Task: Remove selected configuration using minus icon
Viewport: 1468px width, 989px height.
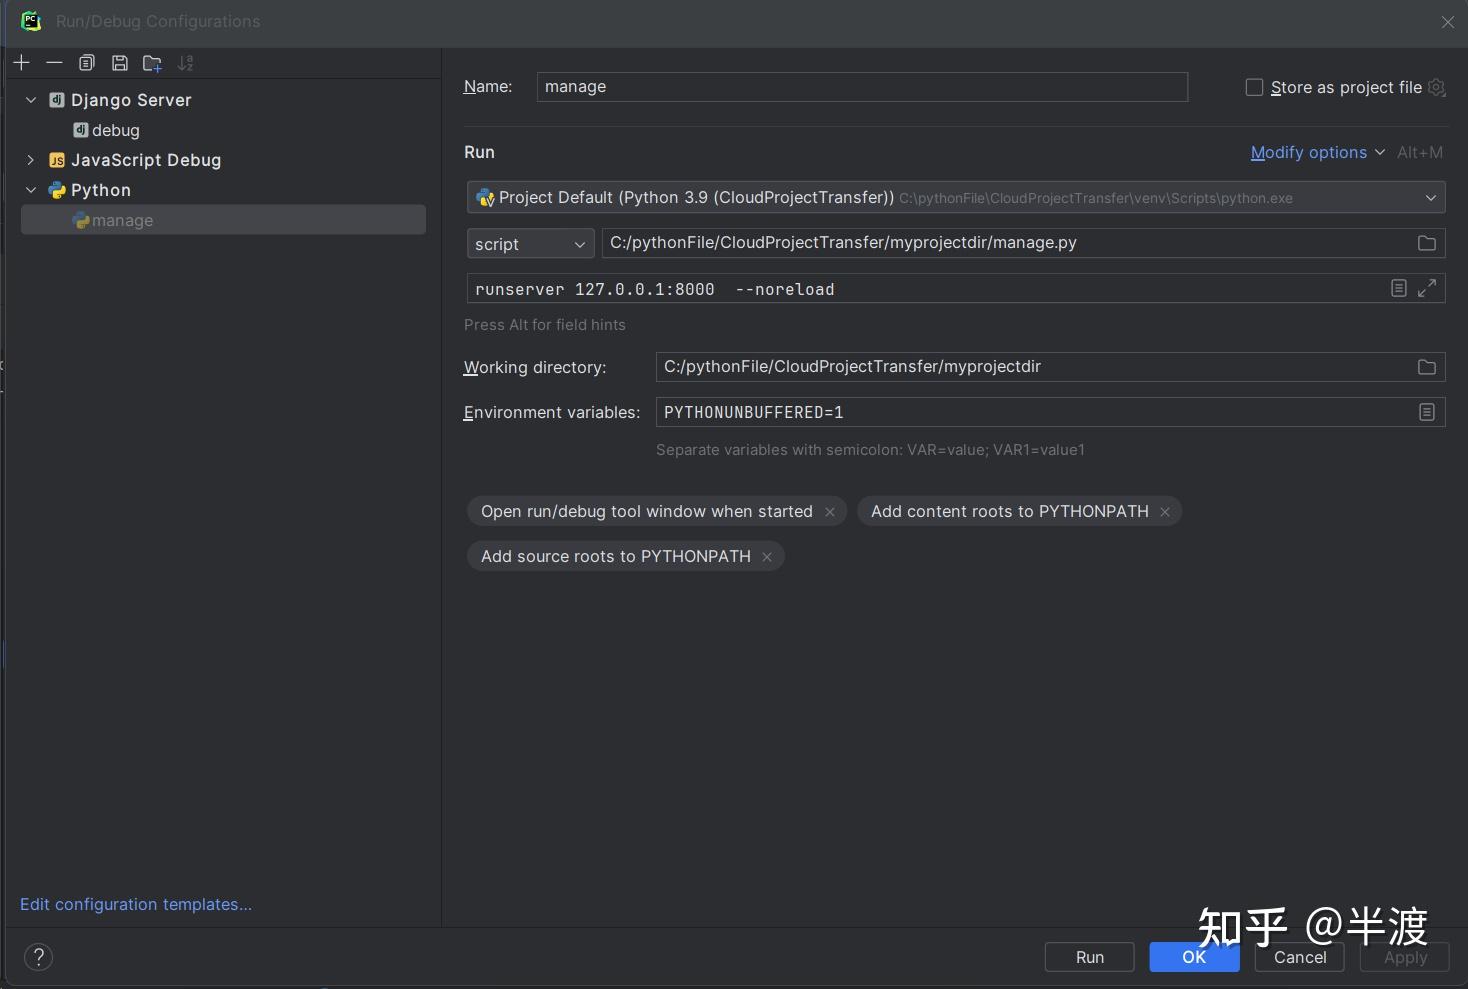Action: pyautogui.click(x=54, y=62)
